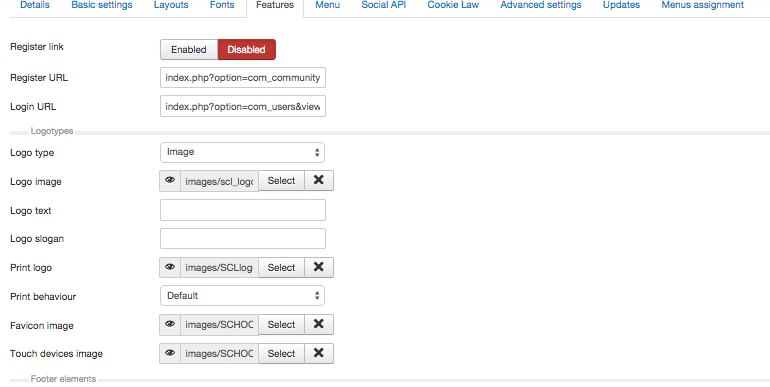Click Select for Touch devices image
The height and width of the screenshot is (387, 770).
281,354
